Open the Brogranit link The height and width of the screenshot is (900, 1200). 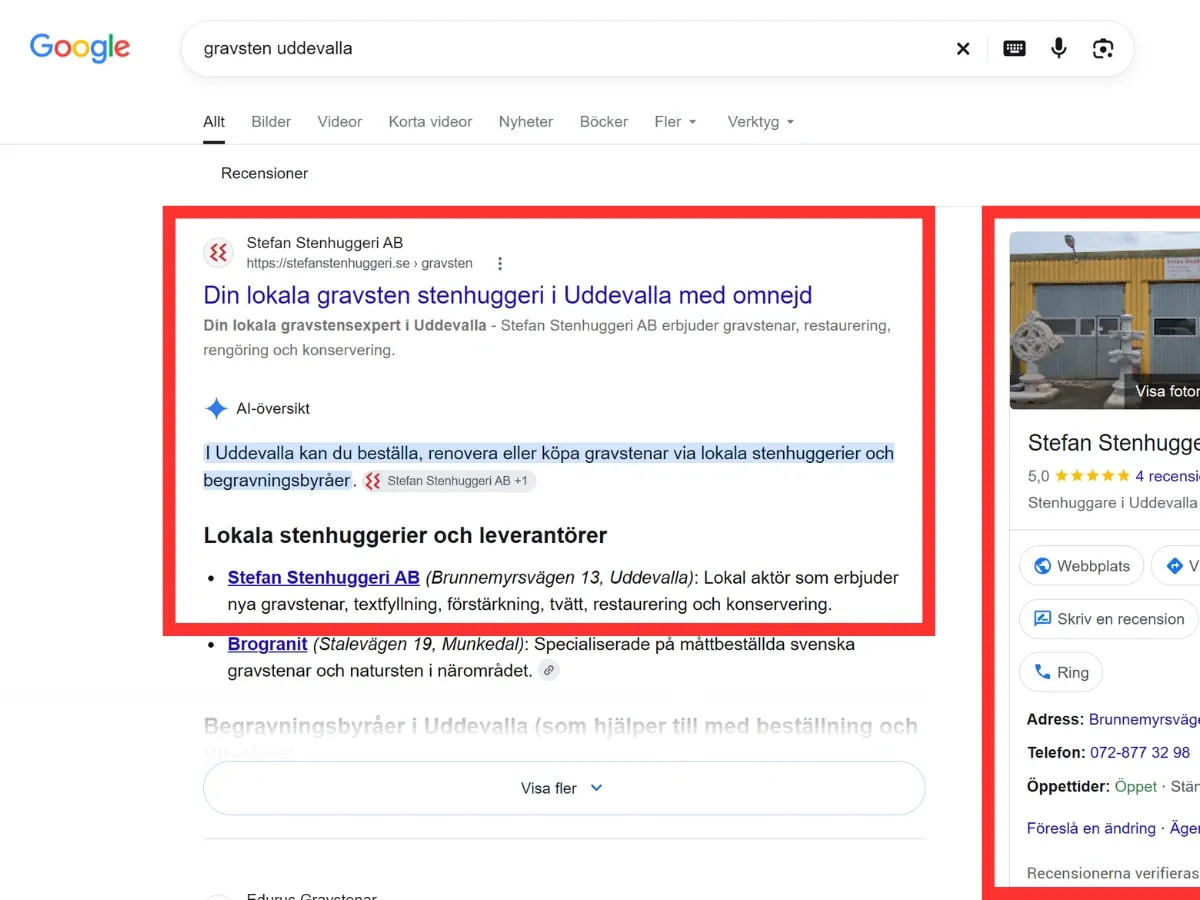[x=267, y=644]
